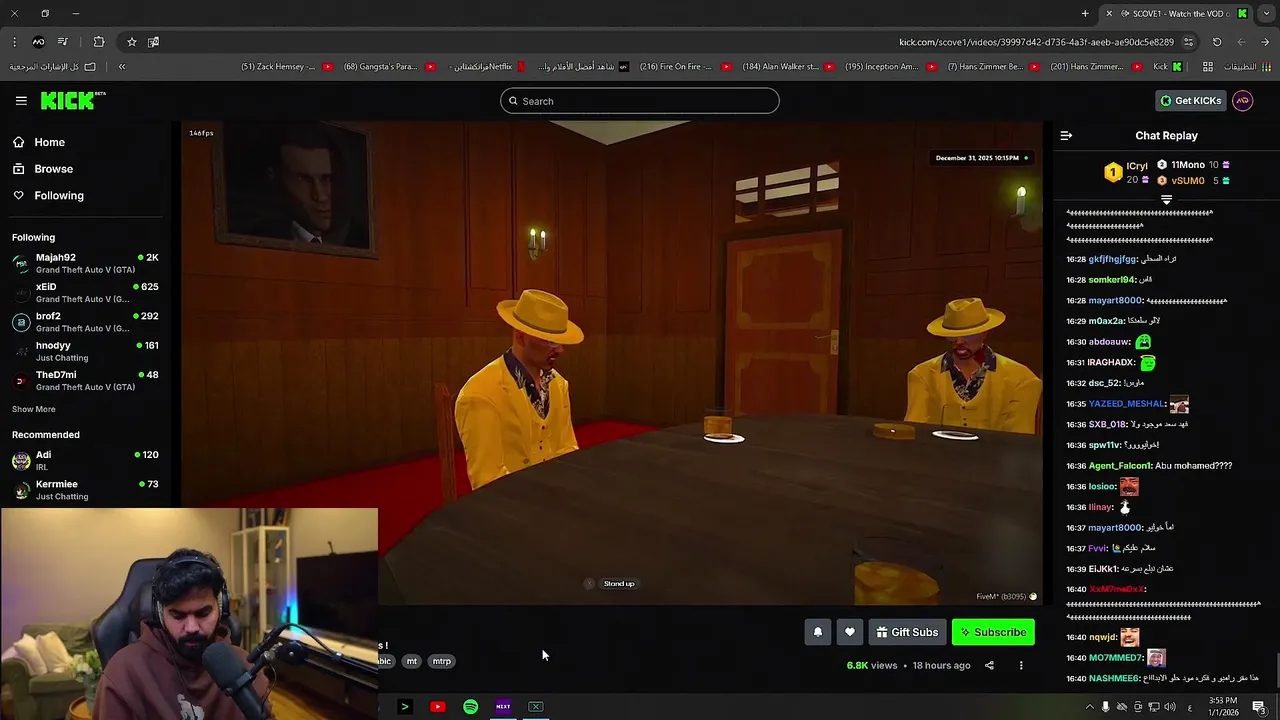Expand the chat leaderboard strip
This screenshot has height=720, width=1280.
[1166, 199]
